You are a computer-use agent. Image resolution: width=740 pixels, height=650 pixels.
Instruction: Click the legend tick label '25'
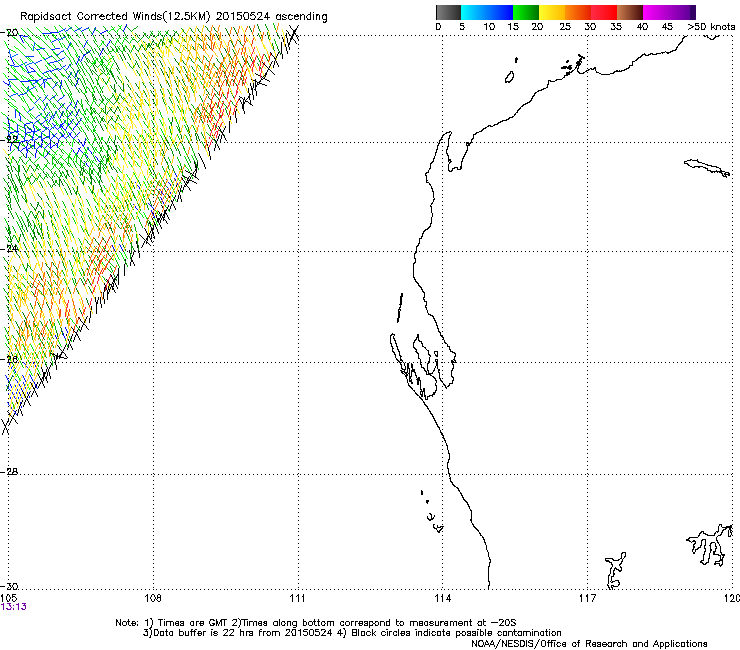coord(565,27)
